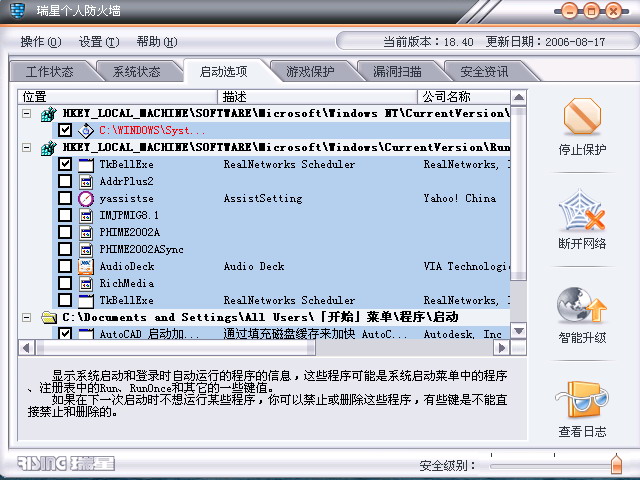Collapse the Windows NT\CurrentVersion registry node
Image resolution: width=640 pixels, height=480 pixels.
27,113
